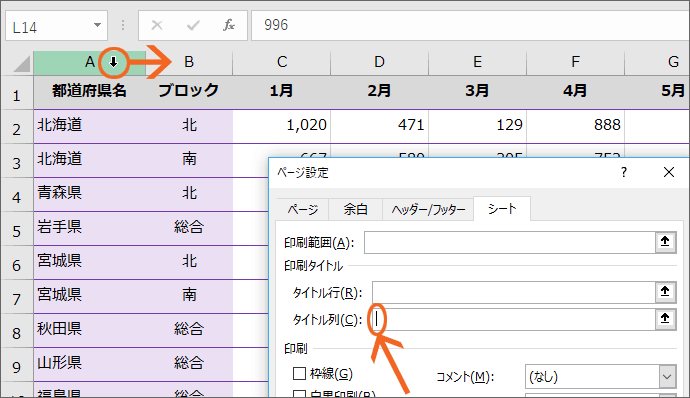Viewport: 690px width, 398px height.
Task: Click 北海道 cell in row 2
Action: (90, 126)
